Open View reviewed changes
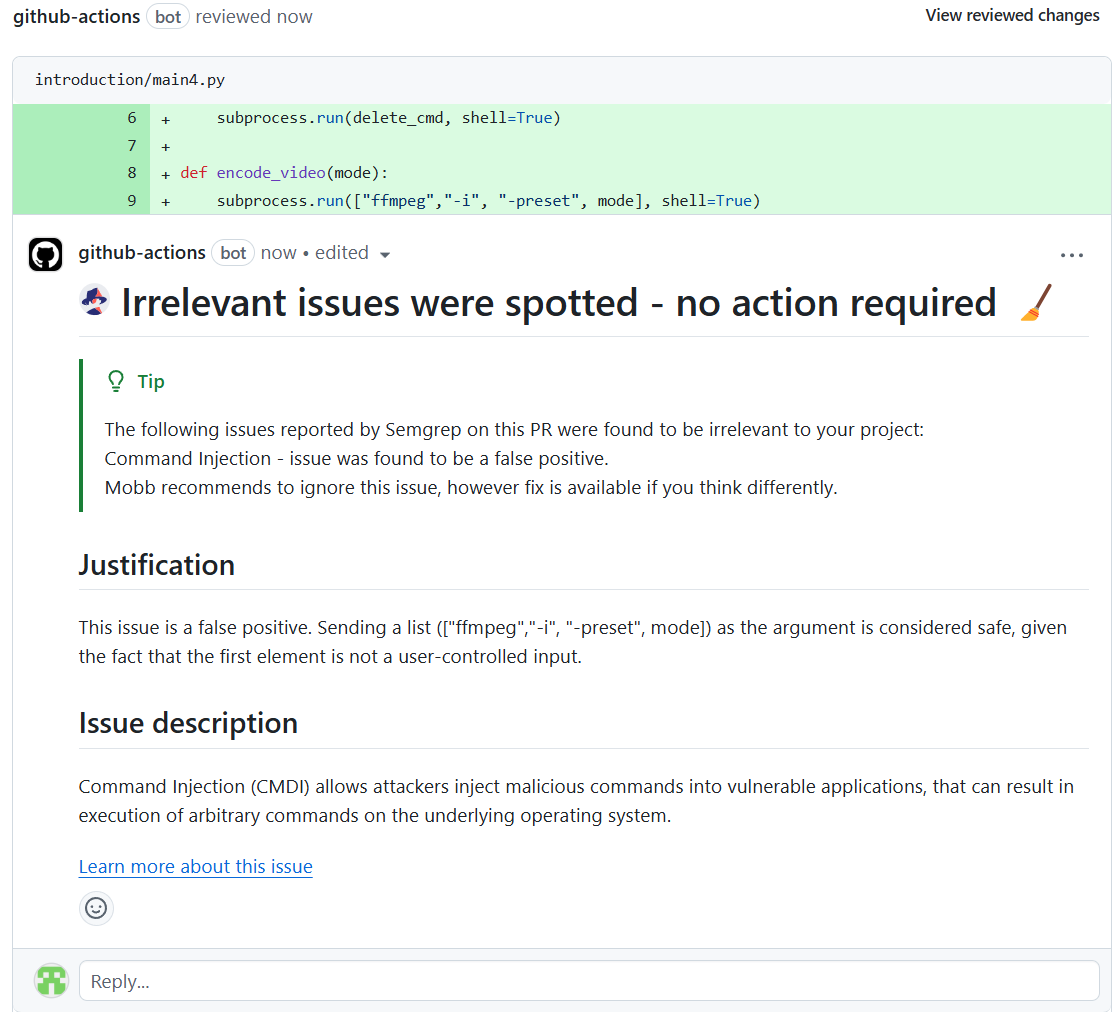 [1012, 15]
